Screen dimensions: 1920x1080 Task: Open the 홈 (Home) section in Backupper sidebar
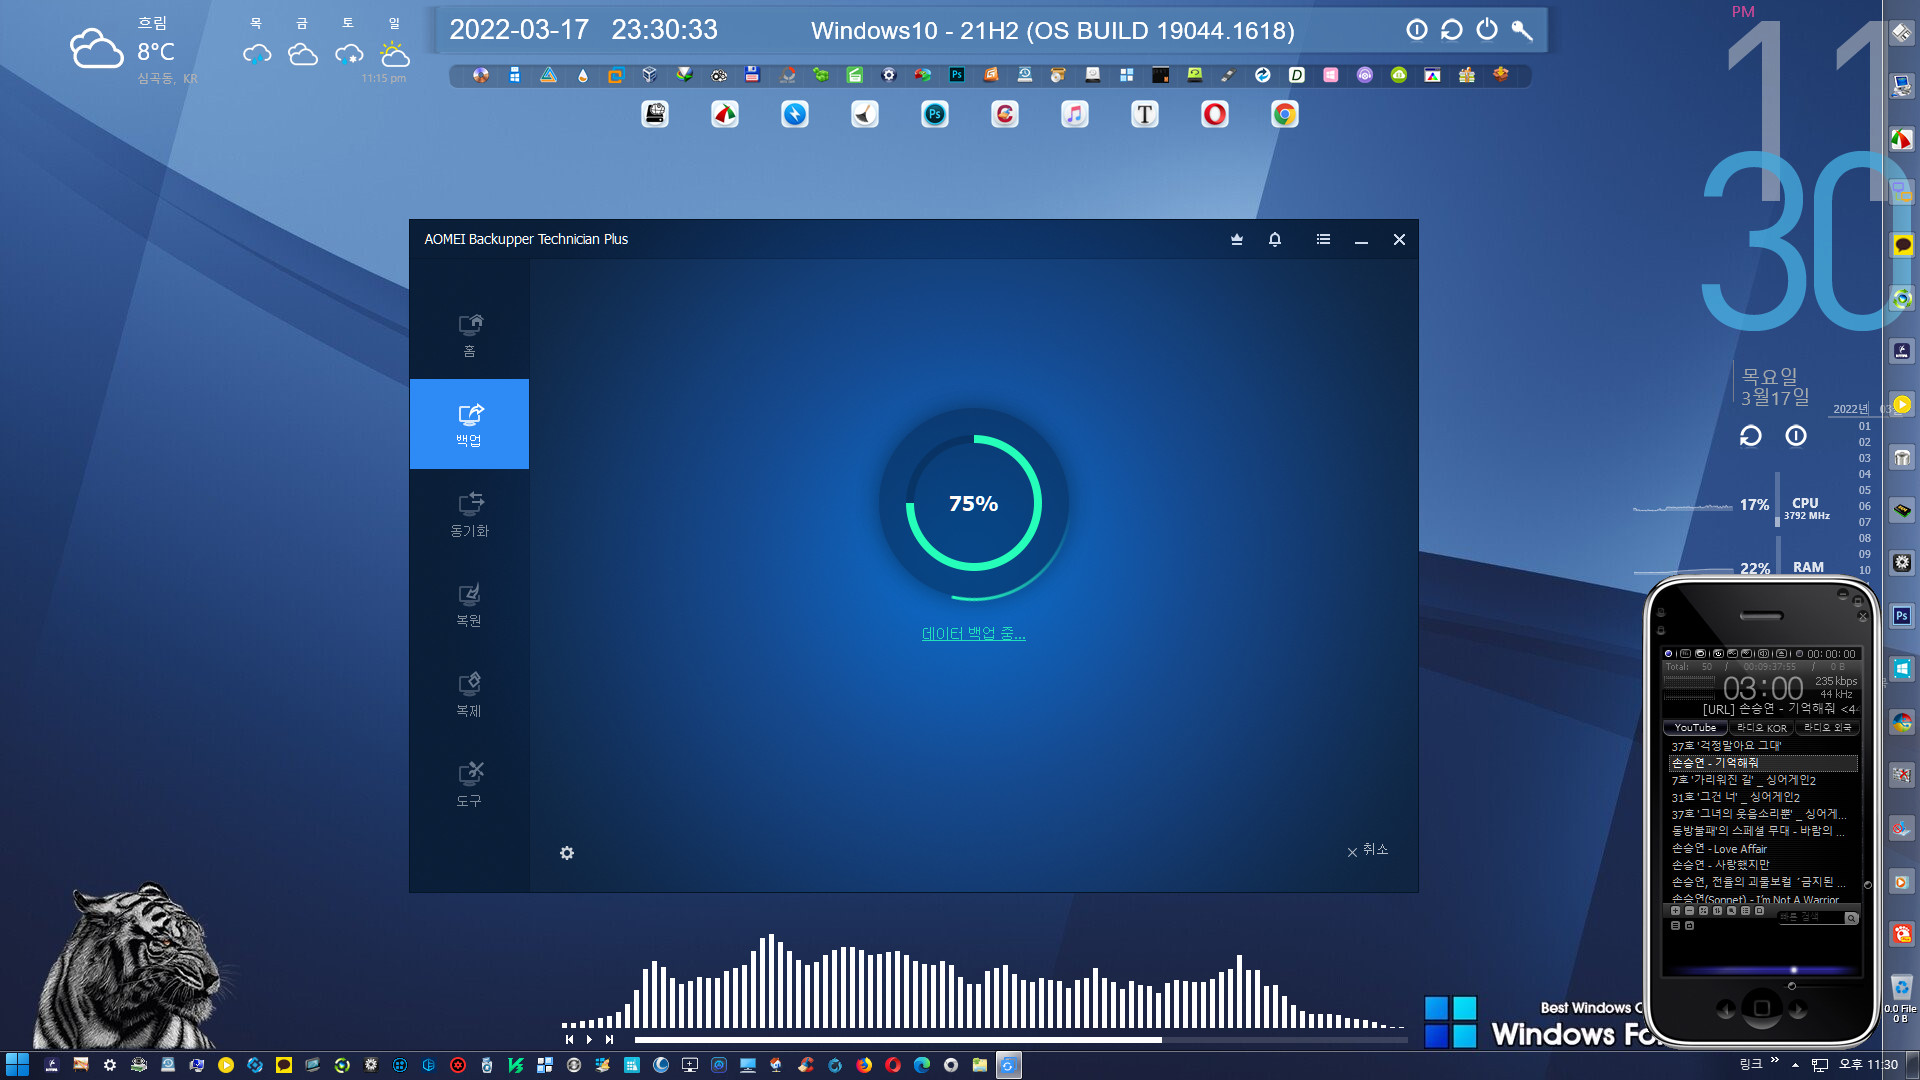pos(469,334)
